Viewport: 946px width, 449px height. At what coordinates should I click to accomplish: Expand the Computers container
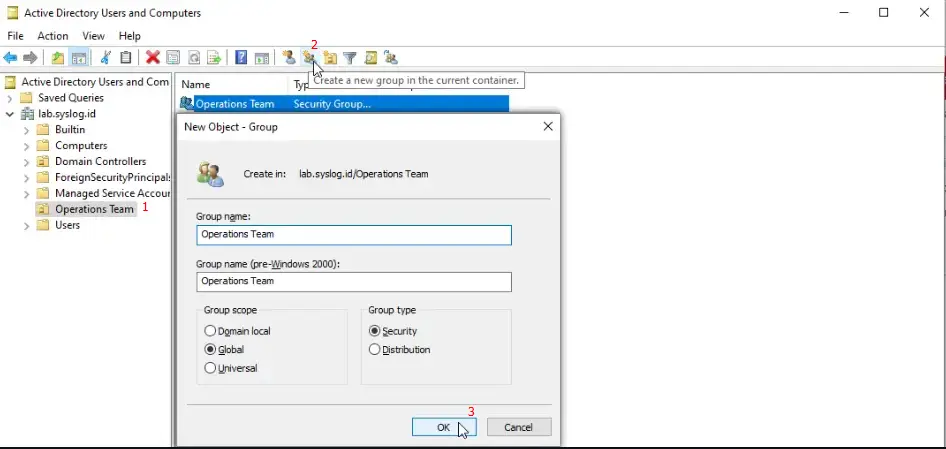[27, 145]
